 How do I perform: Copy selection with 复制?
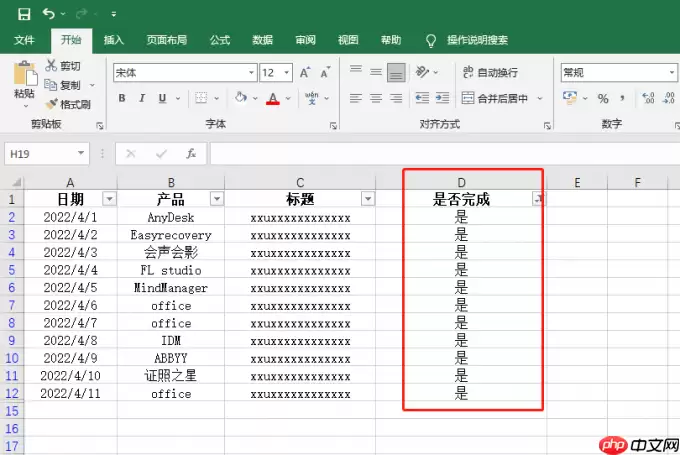[x=63, y=85]
